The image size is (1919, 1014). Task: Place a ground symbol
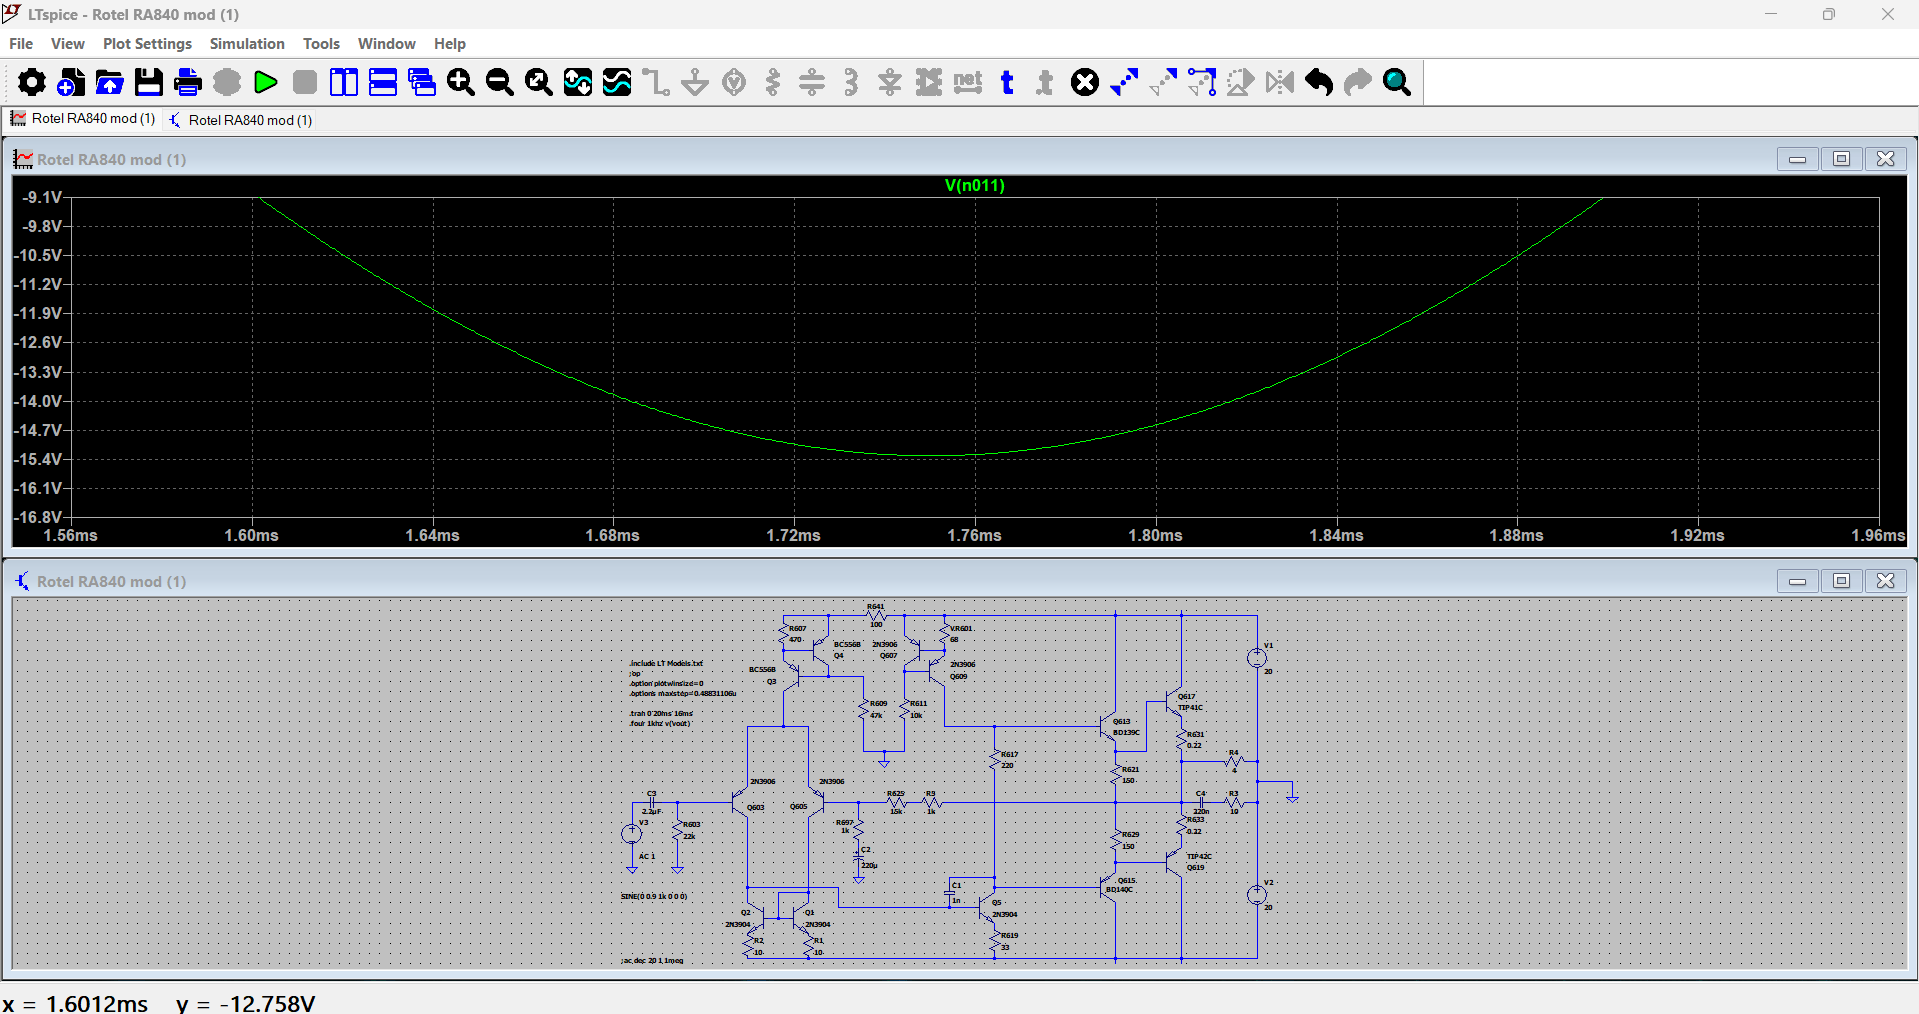(x=694, y=82)
